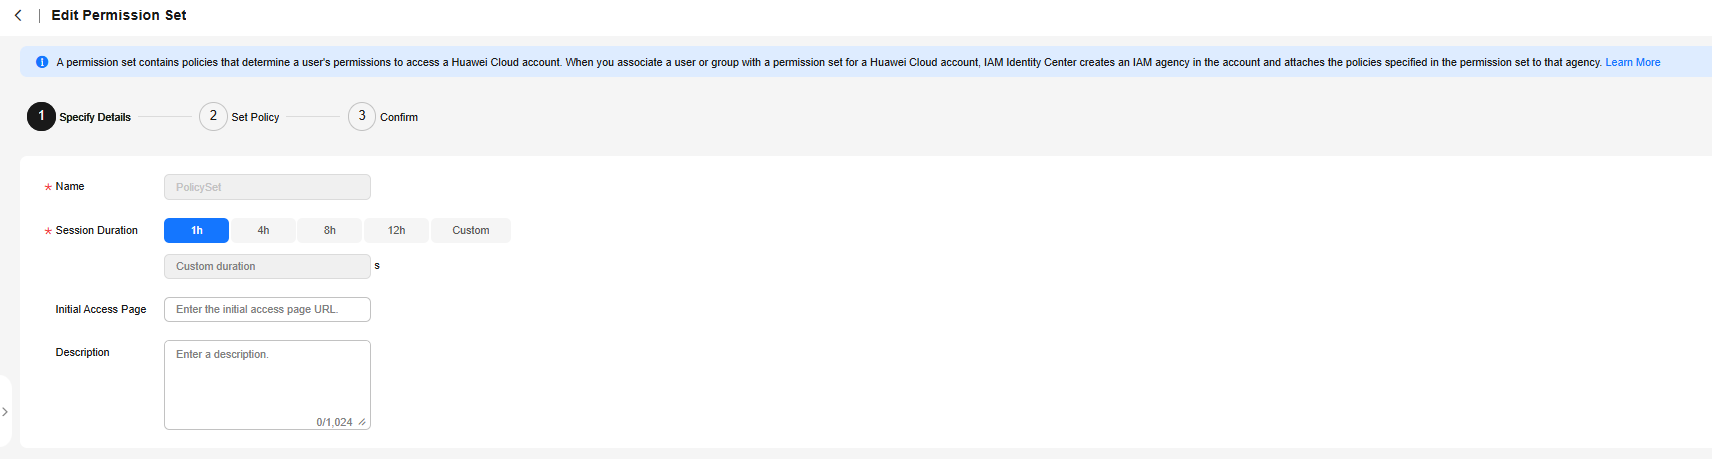Click into the Description text area
Viewport: 1712px width, 459px height.
267,385
